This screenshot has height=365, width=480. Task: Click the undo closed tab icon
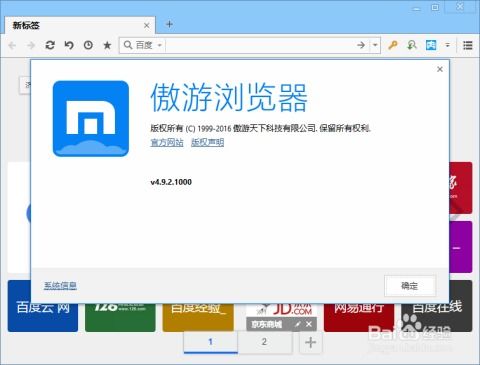(x=69, y=45)
